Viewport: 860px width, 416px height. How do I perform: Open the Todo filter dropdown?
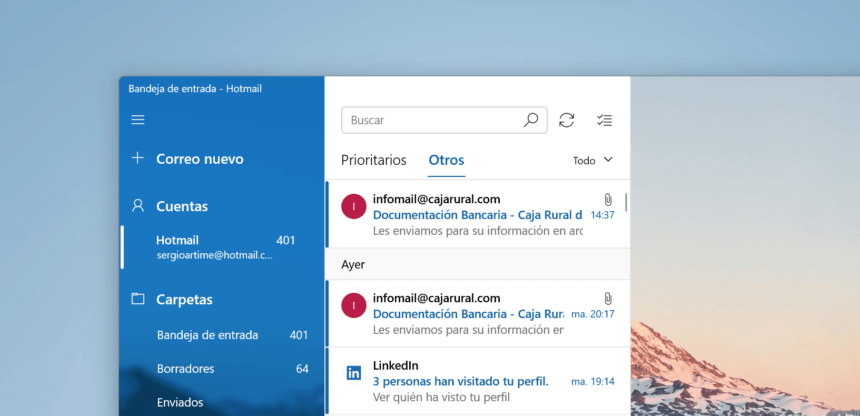(593, 160)
